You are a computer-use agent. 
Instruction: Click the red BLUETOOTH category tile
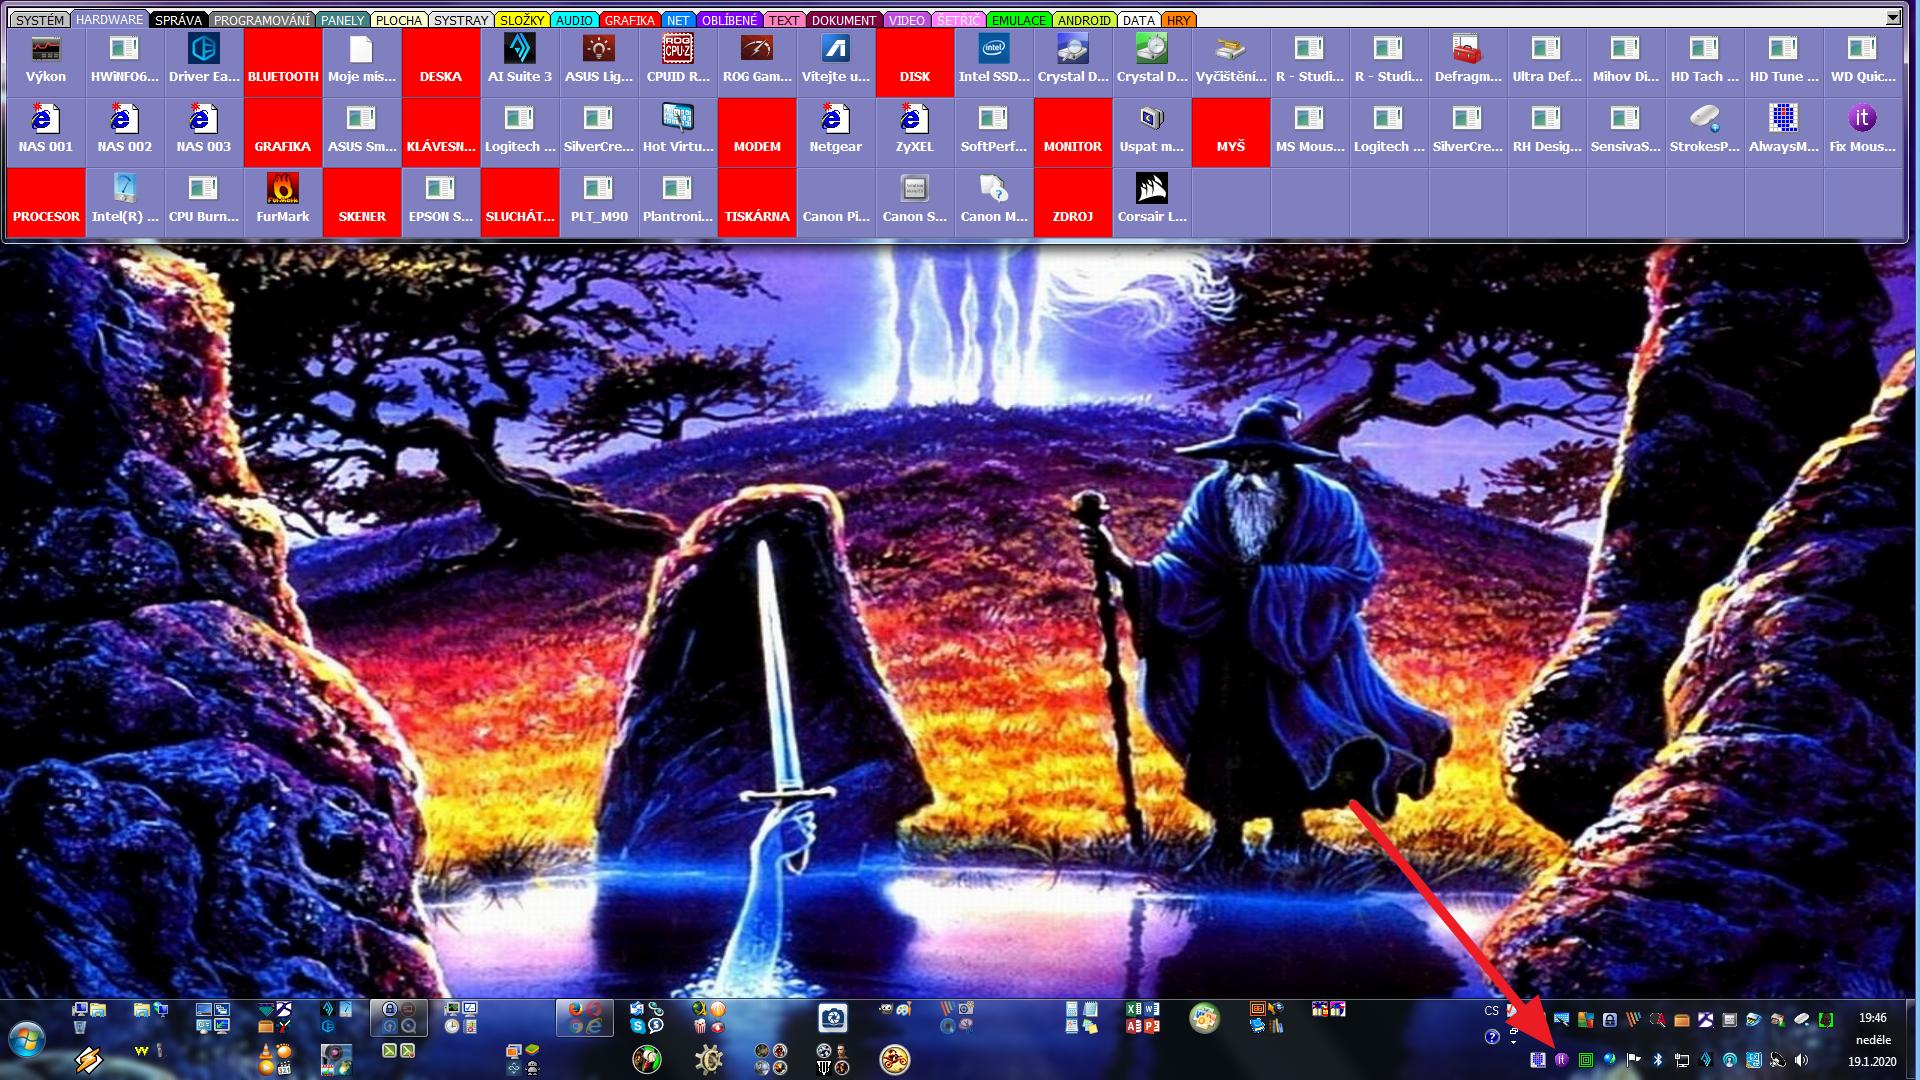click(x=283, y=62)
